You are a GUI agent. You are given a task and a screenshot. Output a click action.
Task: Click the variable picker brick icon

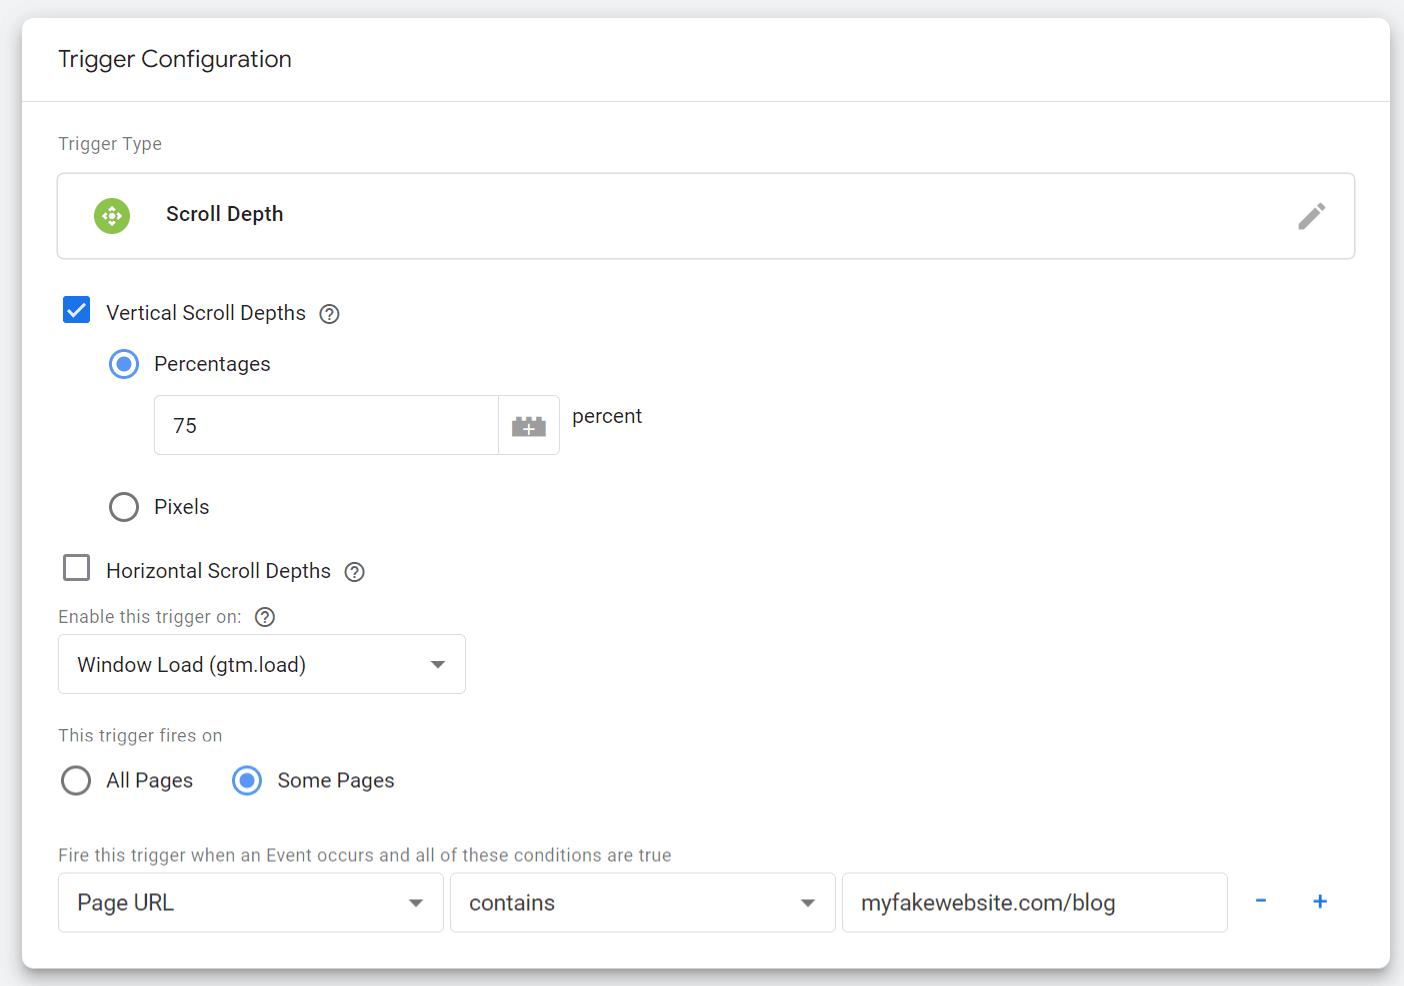click(528, 426)
